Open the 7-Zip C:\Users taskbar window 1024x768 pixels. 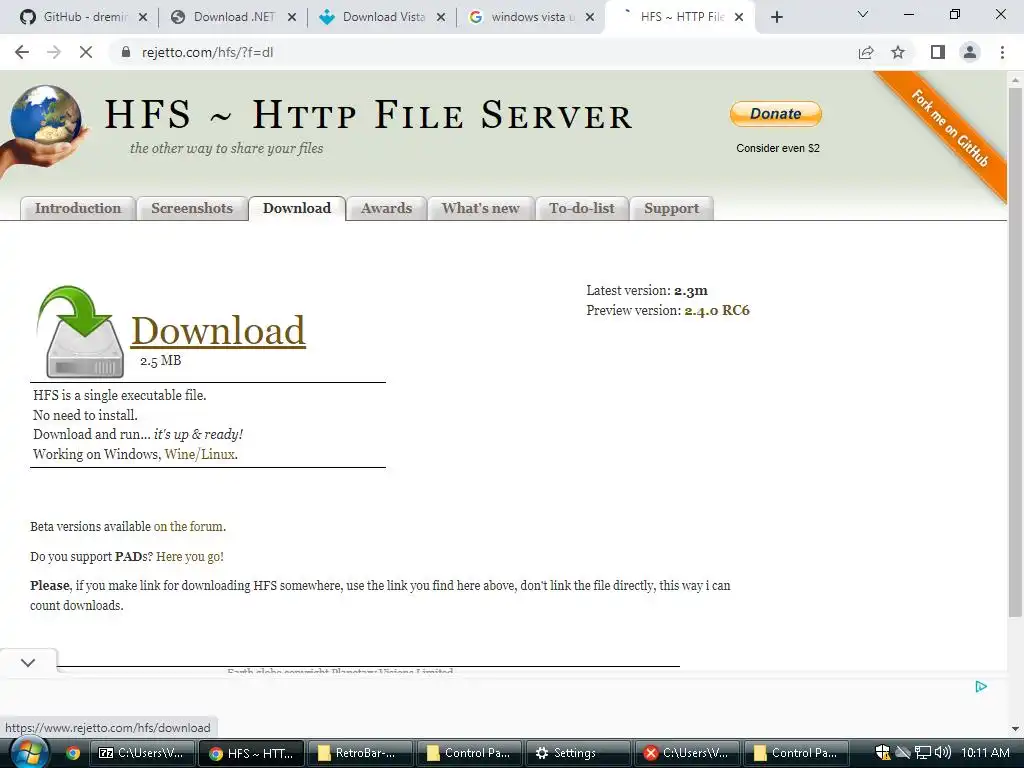(141, 753)
